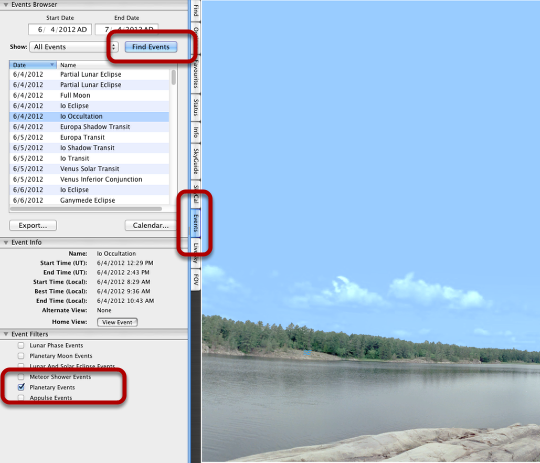Collapse the Events Browser section triangle
Screen dimensions: 540x463
[x=6, y=4]
